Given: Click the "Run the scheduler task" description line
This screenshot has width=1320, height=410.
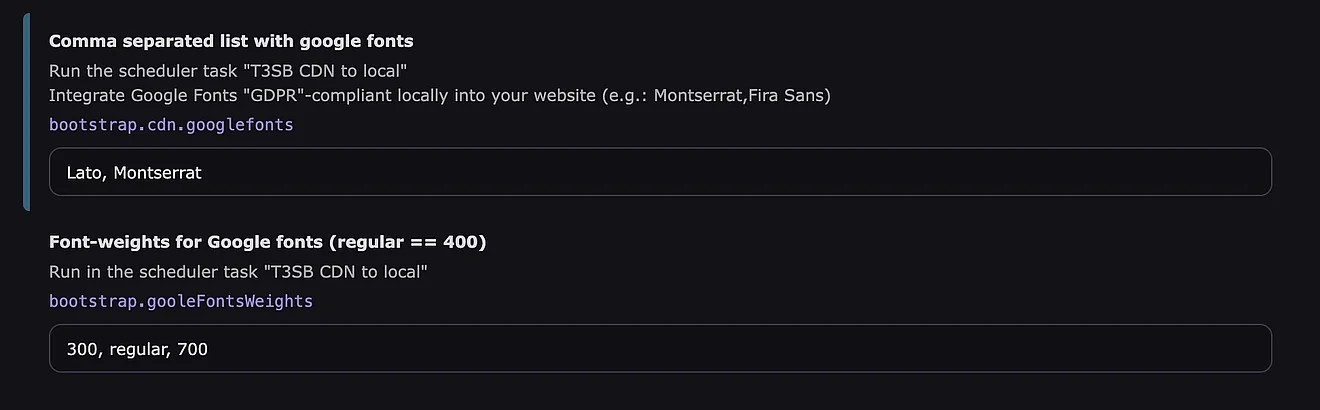Looking at the screenshot, I should click(228, 70).
